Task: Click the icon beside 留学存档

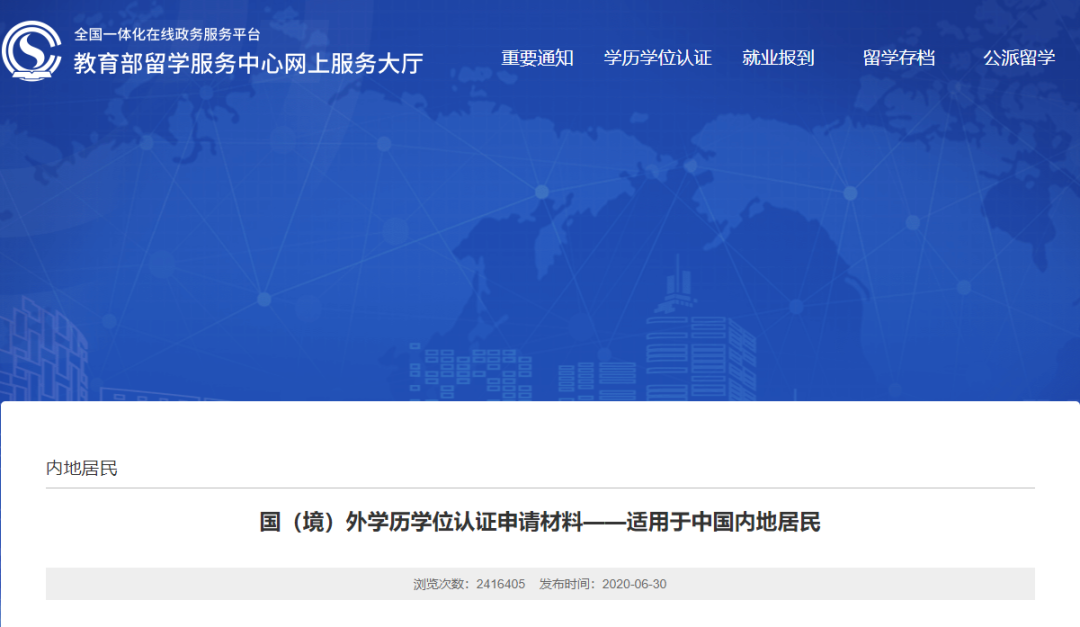Action: coord(853,58)
